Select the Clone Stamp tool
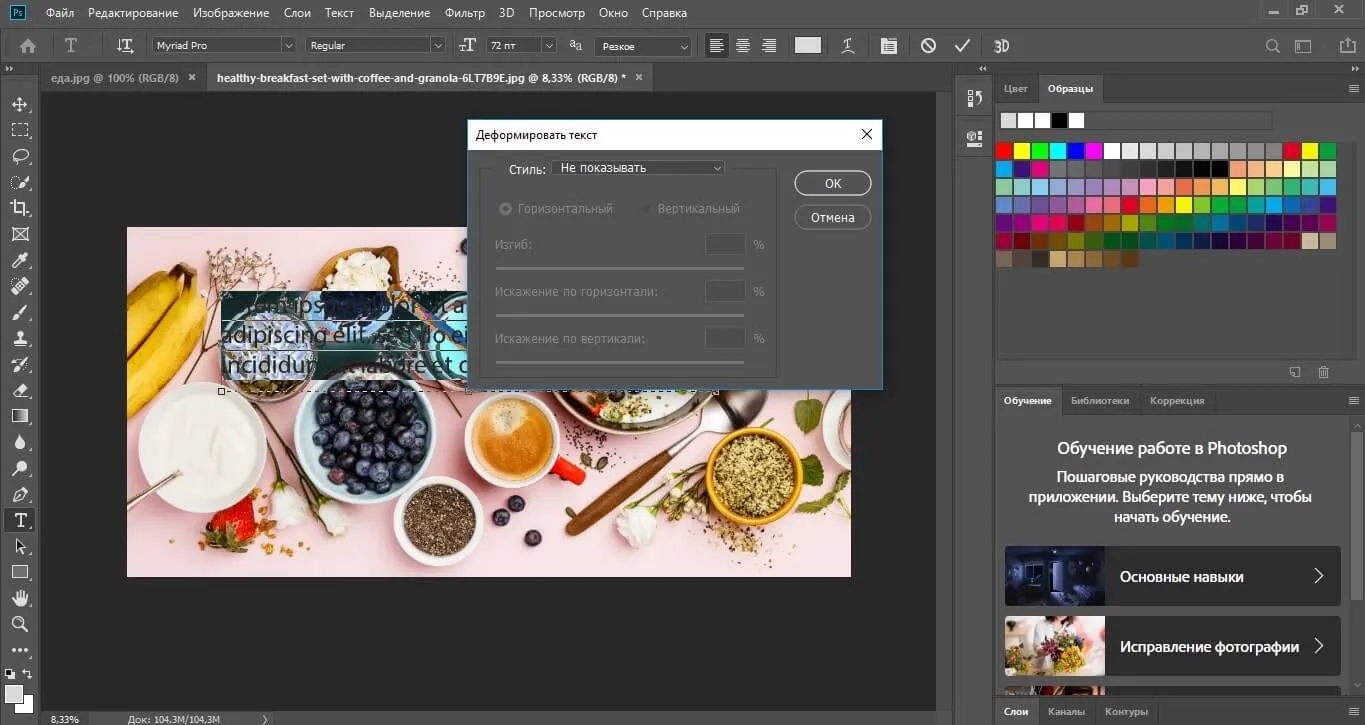This screenshot has width=1365, height=725. [x=20, y=338]
